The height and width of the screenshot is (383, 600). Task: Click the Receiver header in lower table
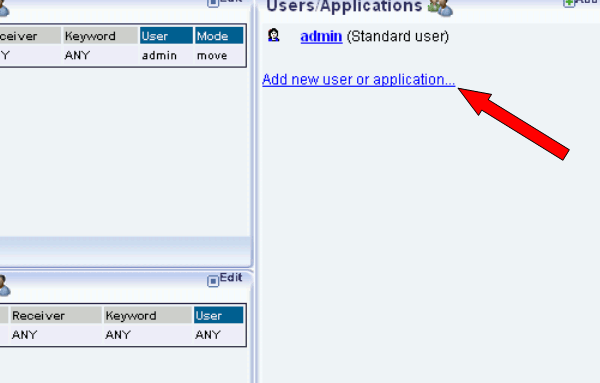tap(56, 315)
